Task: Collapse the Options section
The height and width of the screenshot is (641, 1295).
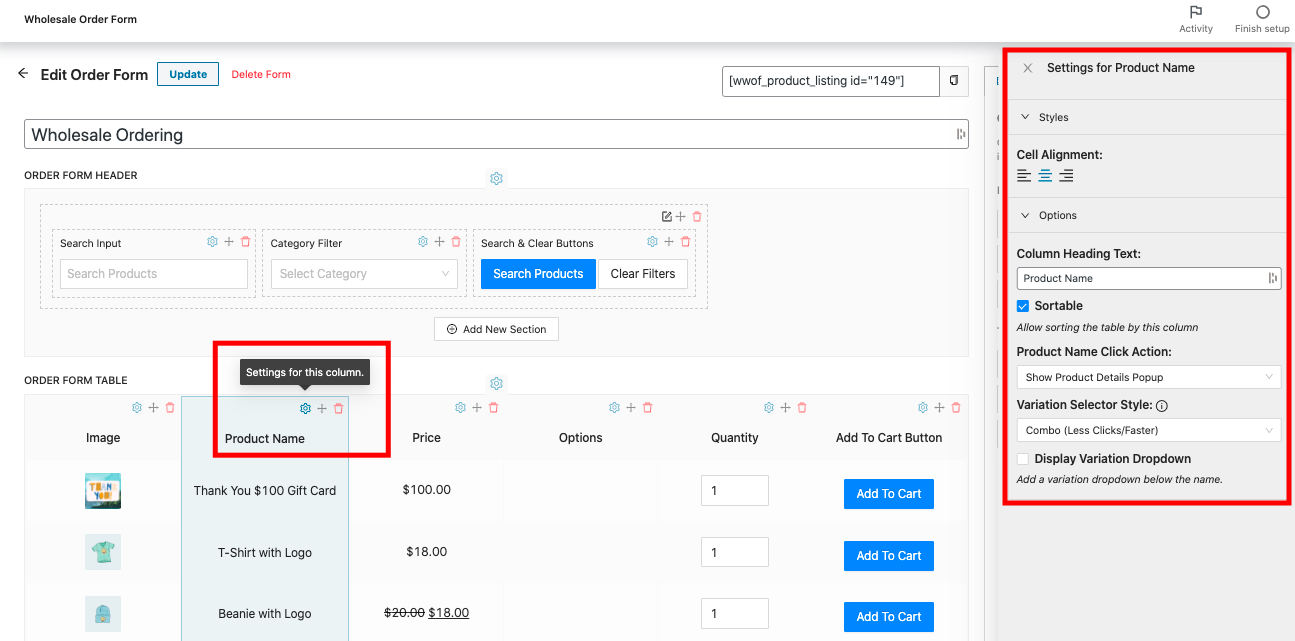Action: pyautogui.click(x=1025, y=215)
